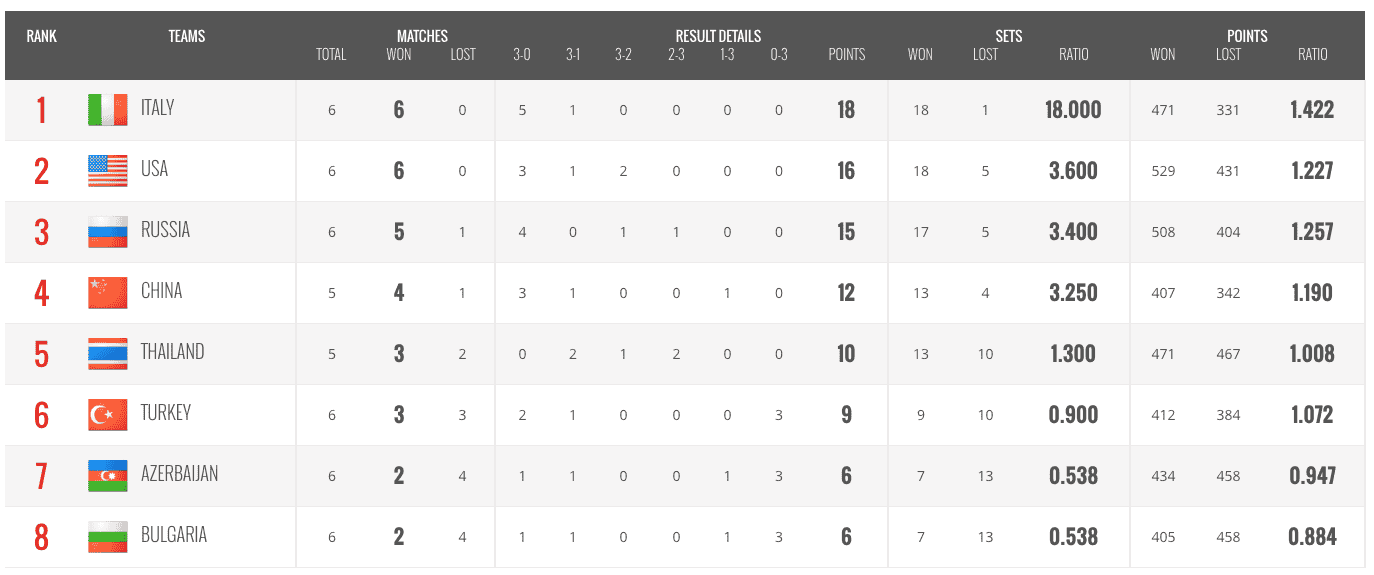Select the 3-0 result column header
Viewport: 1374px width, 575px height.
522,55
